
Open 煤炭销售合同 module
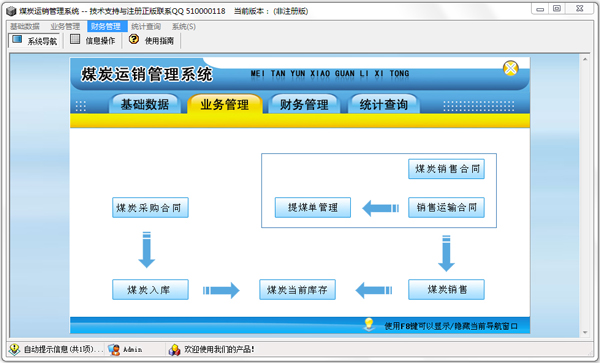pos(446,169)
